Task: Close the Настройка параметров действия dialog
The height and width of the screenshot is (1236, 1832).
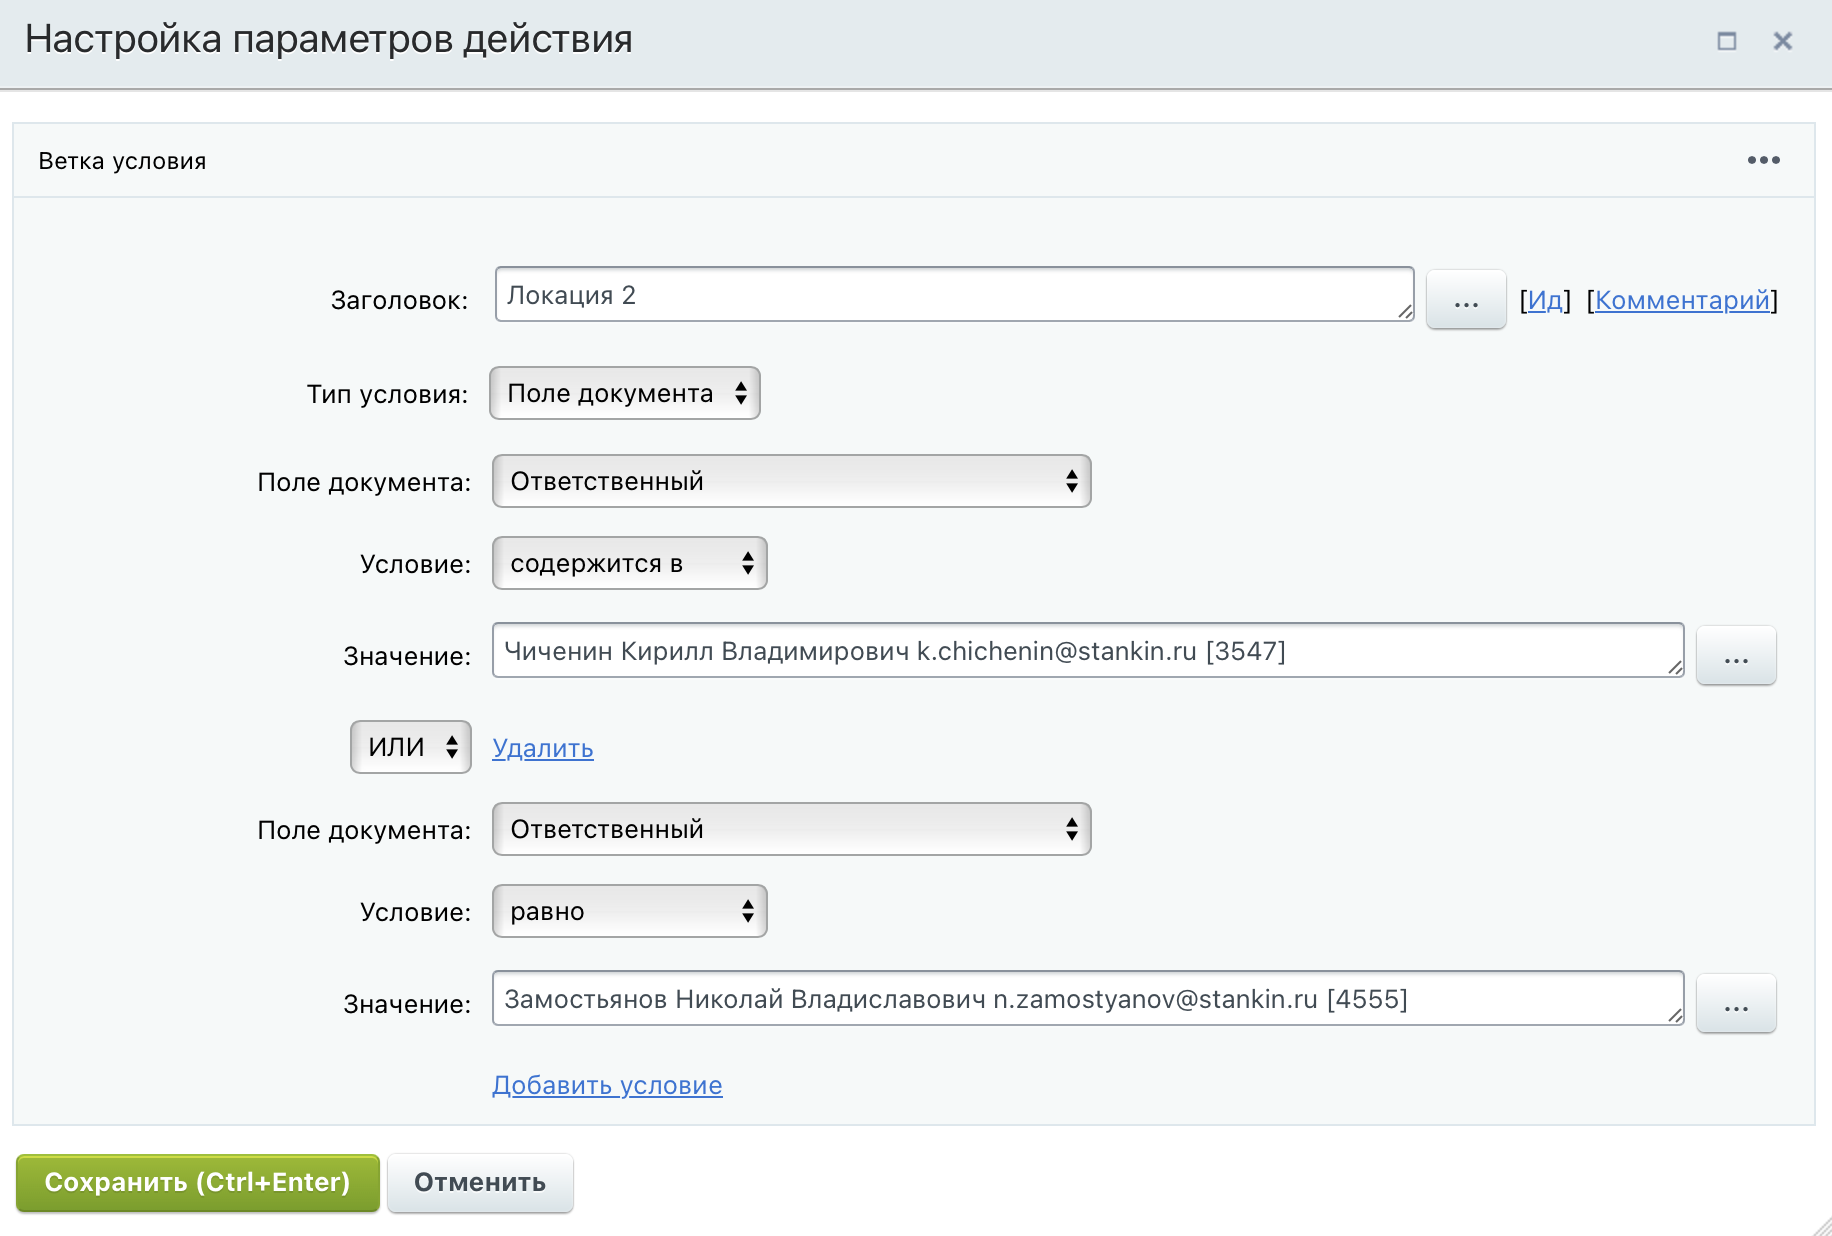Action: click(1782, 41)
